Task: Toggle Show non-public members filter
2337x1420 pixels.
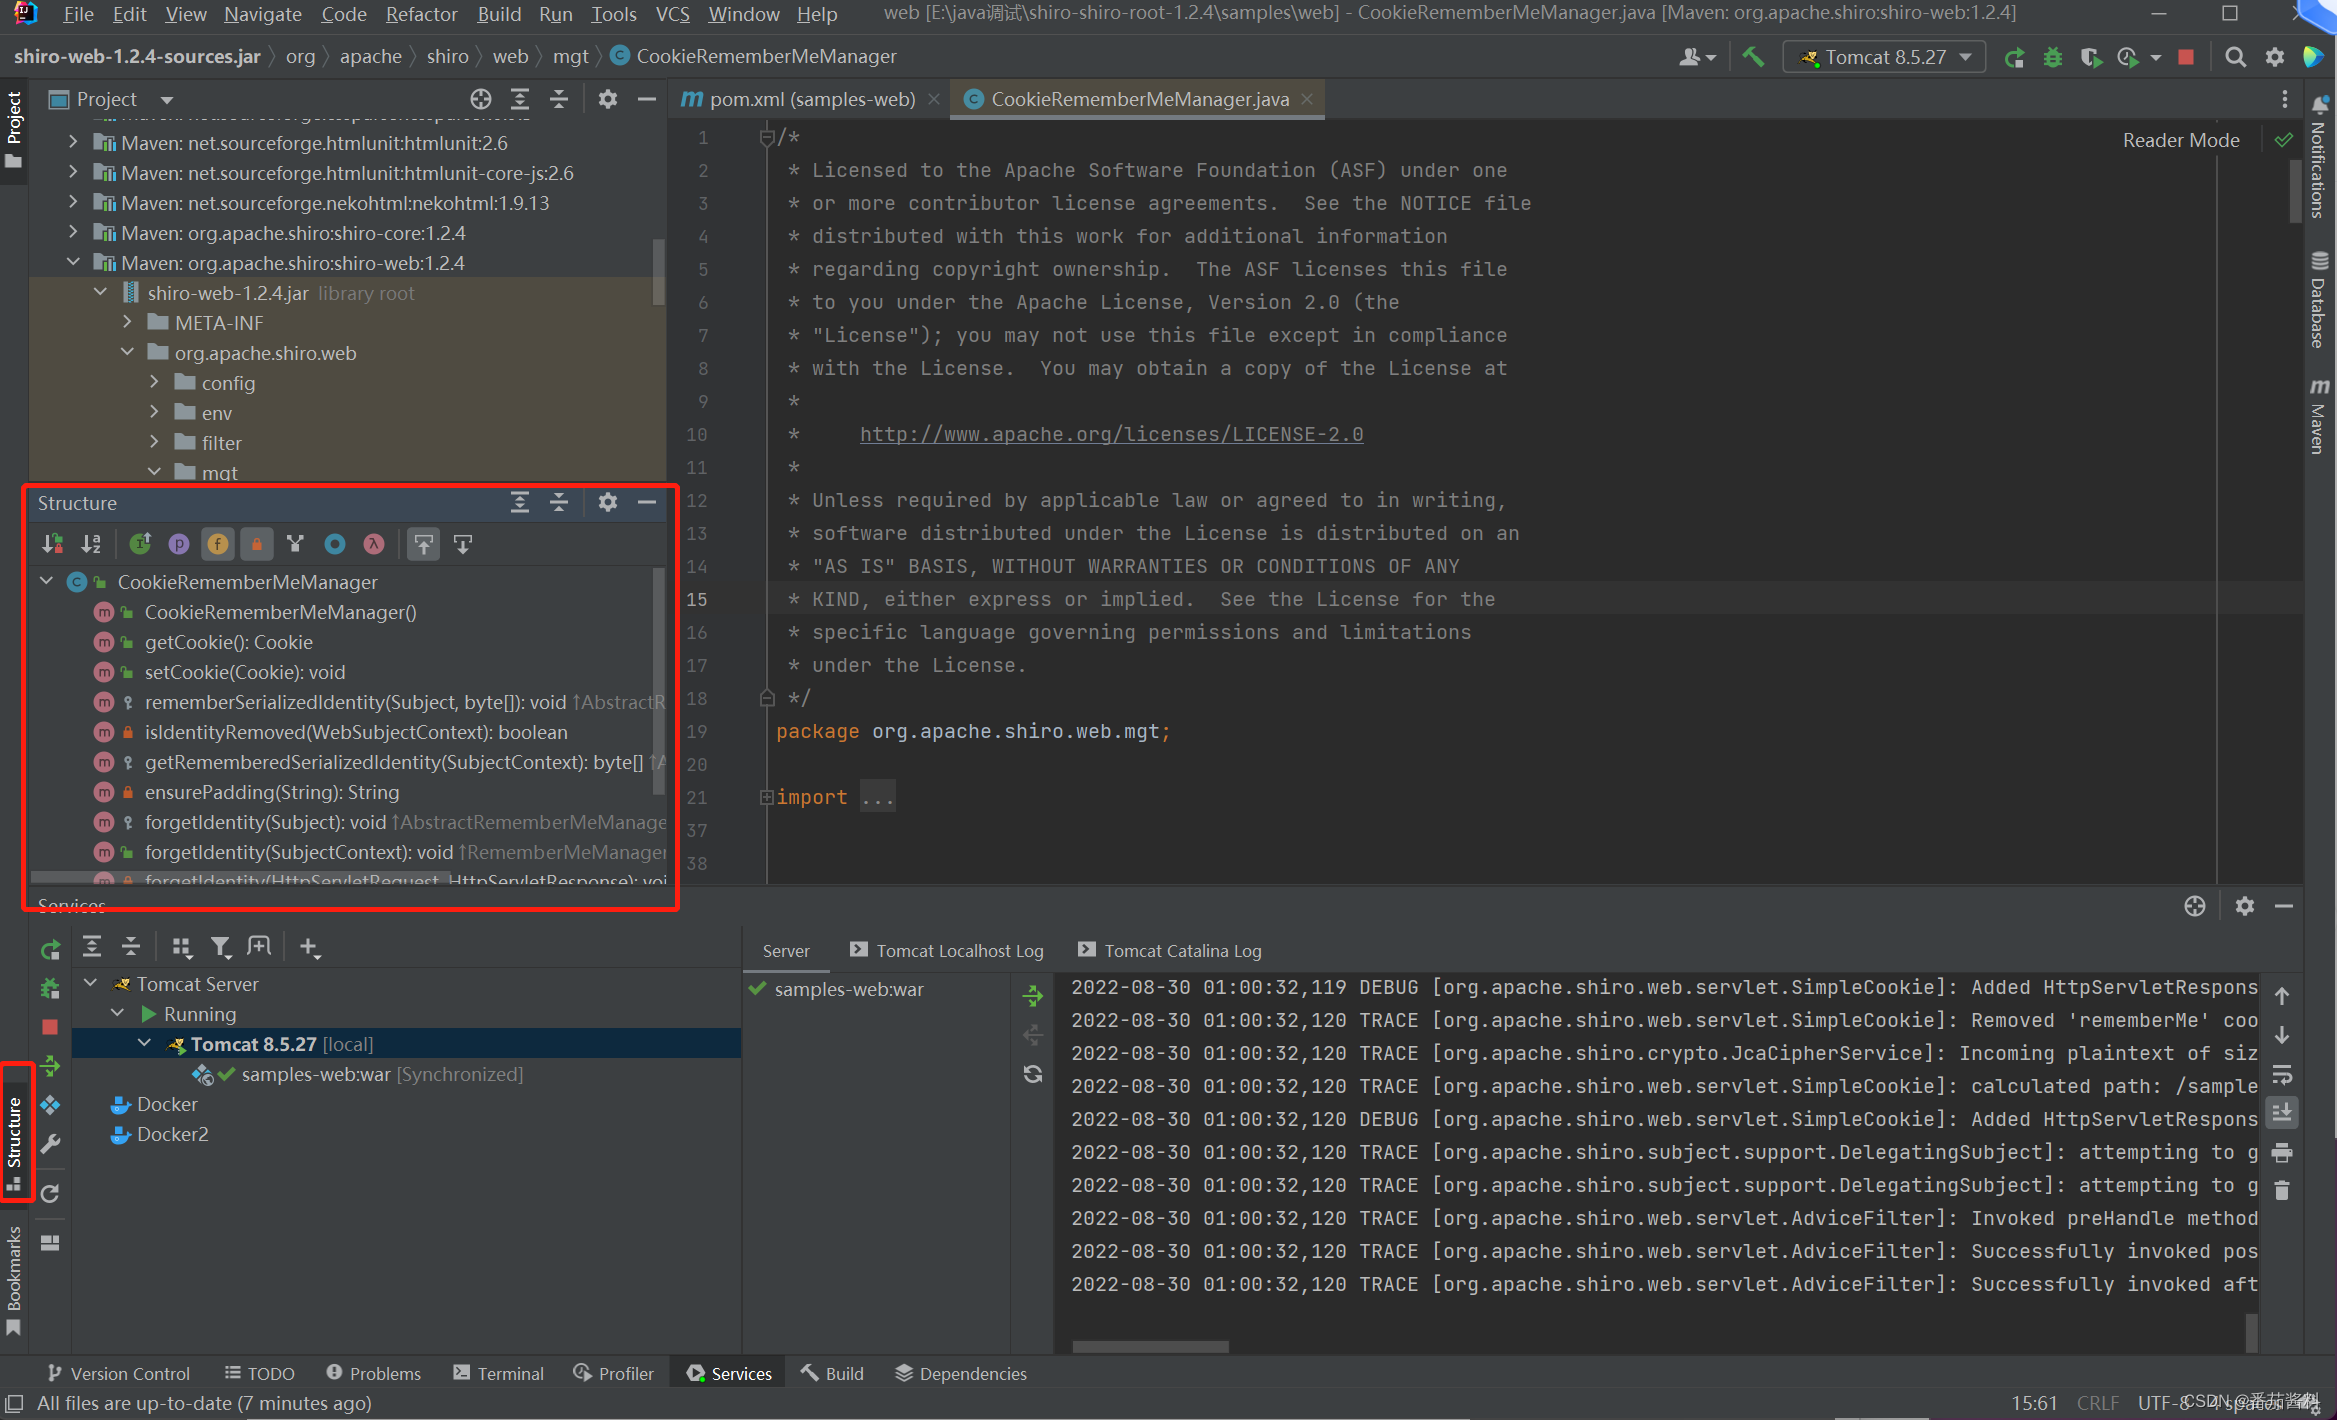Action: [x=257, y=544]
